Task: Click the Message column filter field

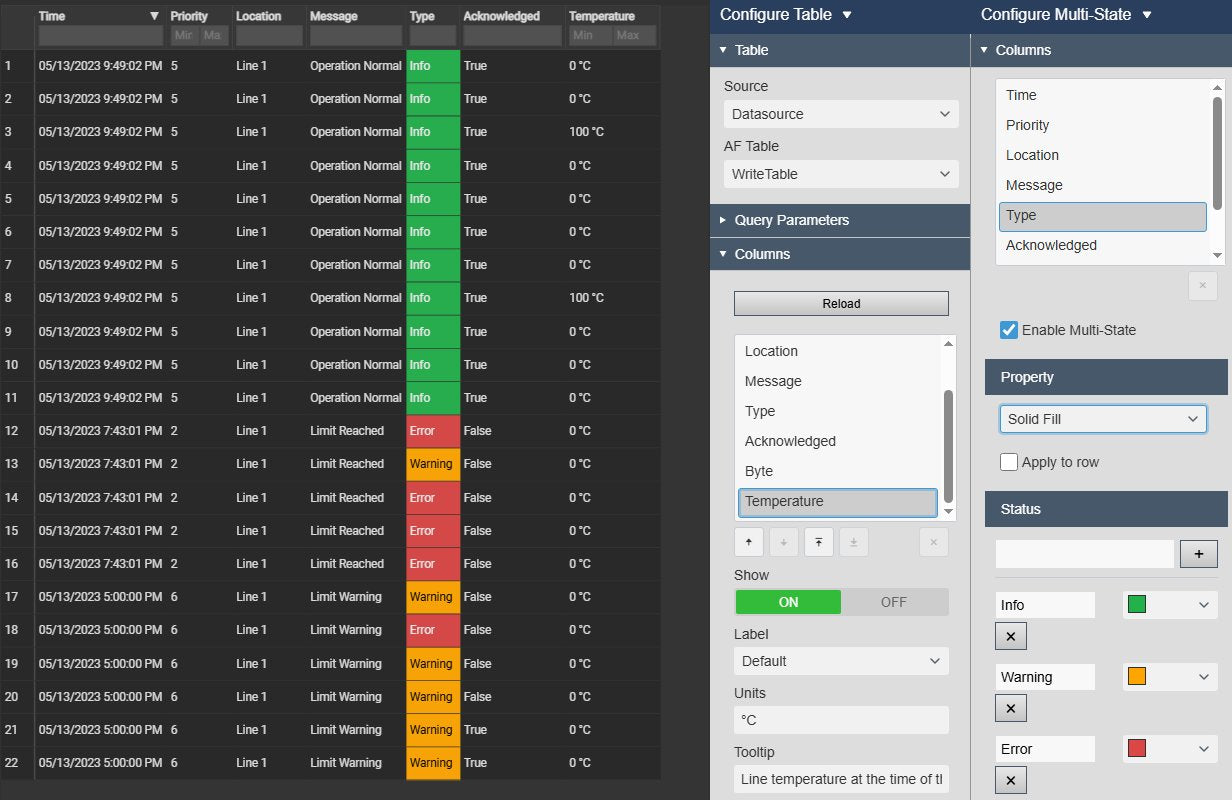Action: click(x=356, y=36)
